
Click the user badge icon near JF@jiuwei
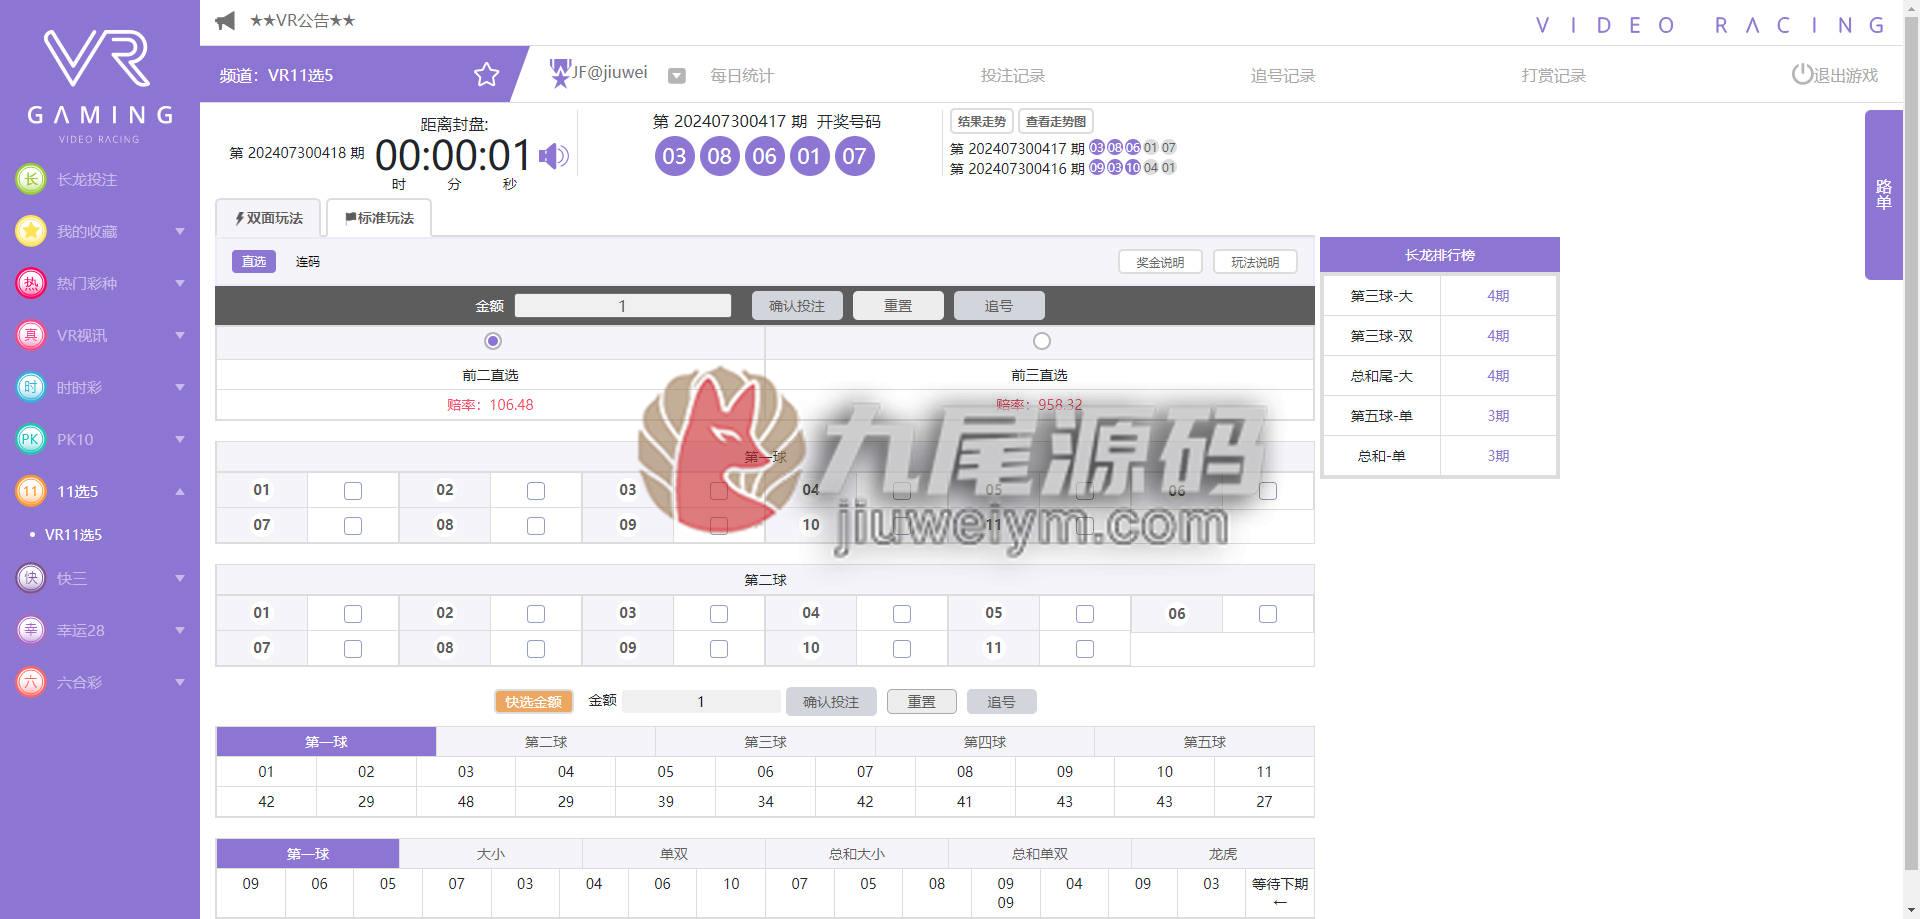[x=560, y=73]
